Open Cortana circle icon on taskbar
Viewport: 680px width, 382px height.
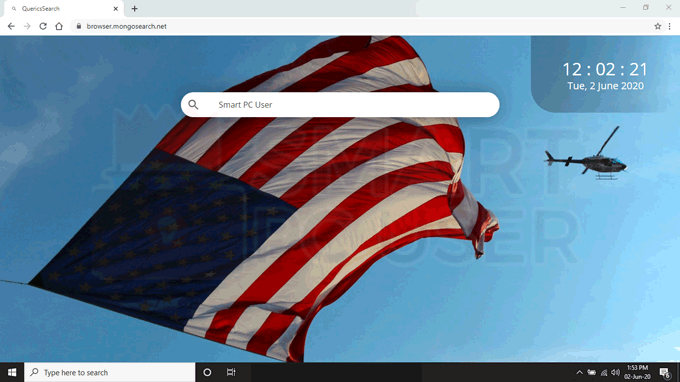coord(207,372)
